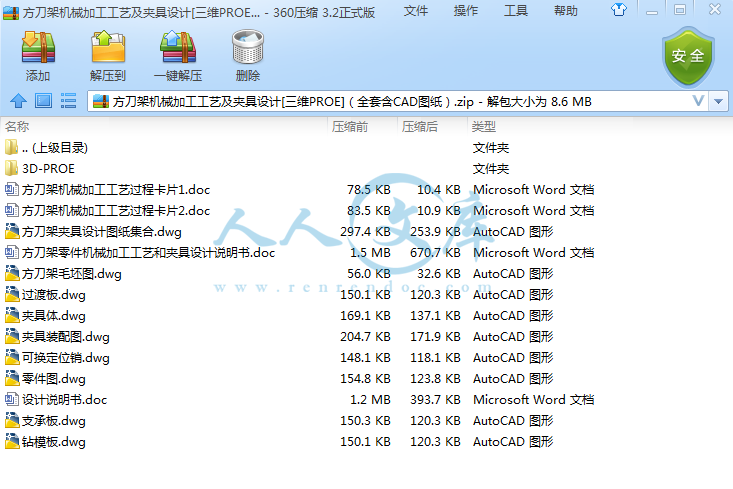Viewport: 733px width, 489px height.
Task: Click the 上级目录 parent folder icon
Action: tap(11, 147)
